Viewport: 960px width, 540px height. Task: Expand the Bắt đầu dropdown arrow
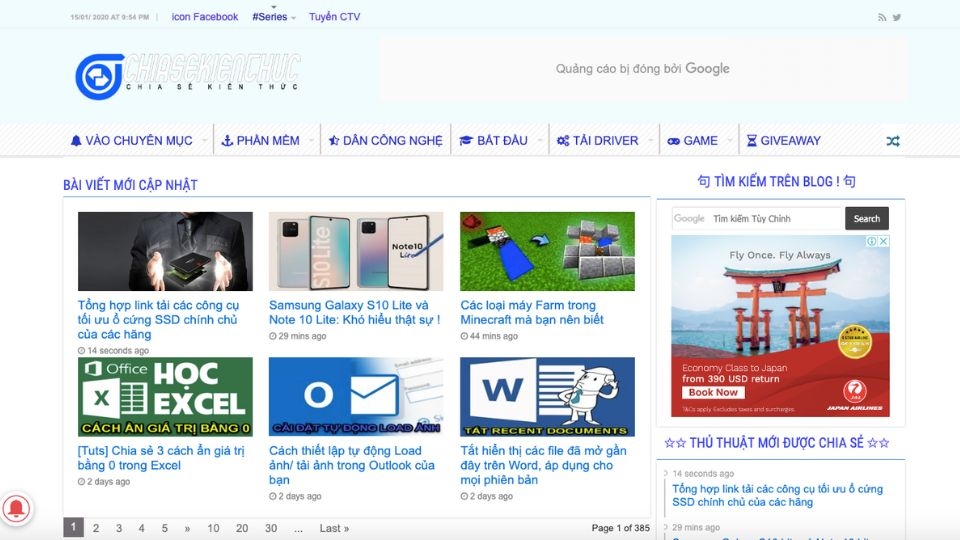click(539, 140)
